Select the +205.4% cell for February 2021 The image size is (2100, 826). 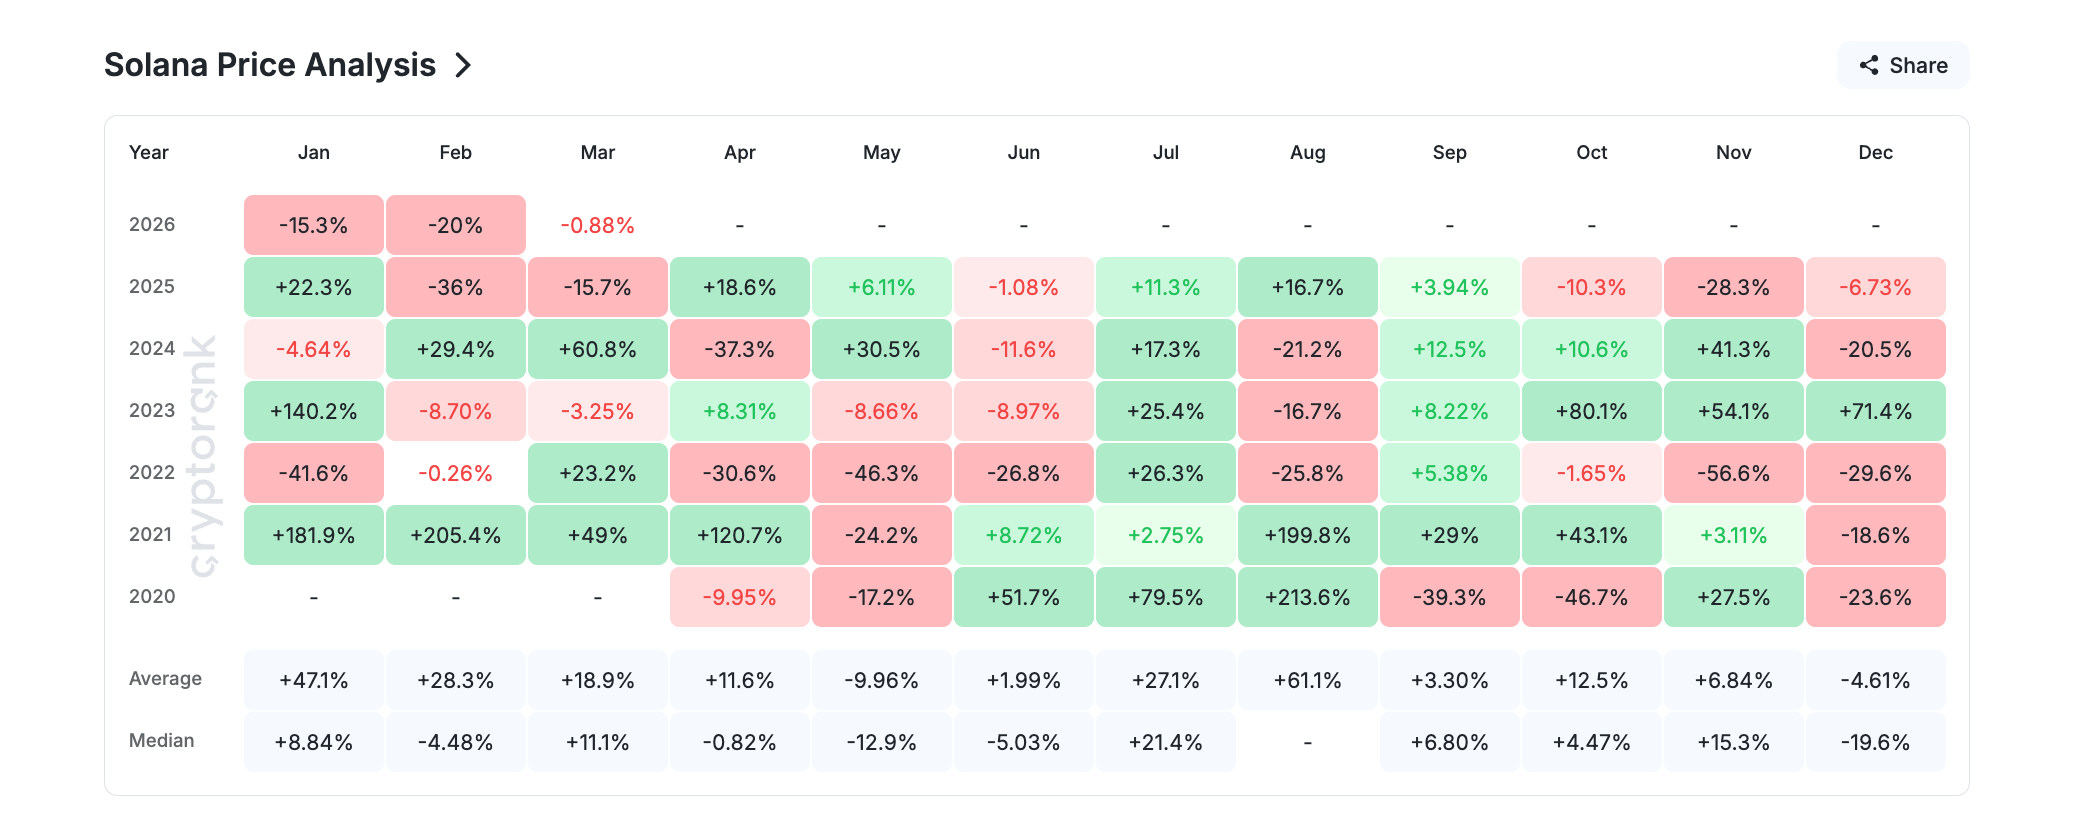pyautogui.click(x=455, y=535)
